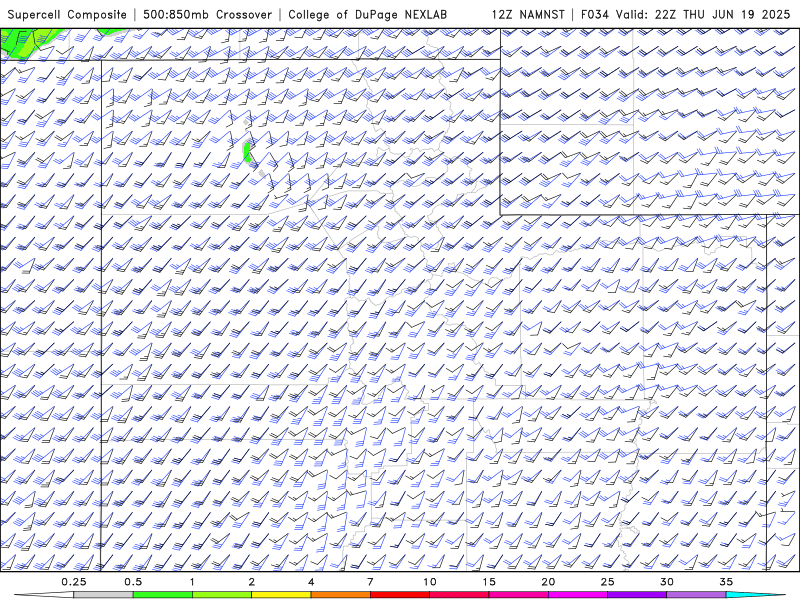Click the purple 25–30 legend swatch
Image resolution: width=800 pixels, height=600 pixels.
[637, 595]
